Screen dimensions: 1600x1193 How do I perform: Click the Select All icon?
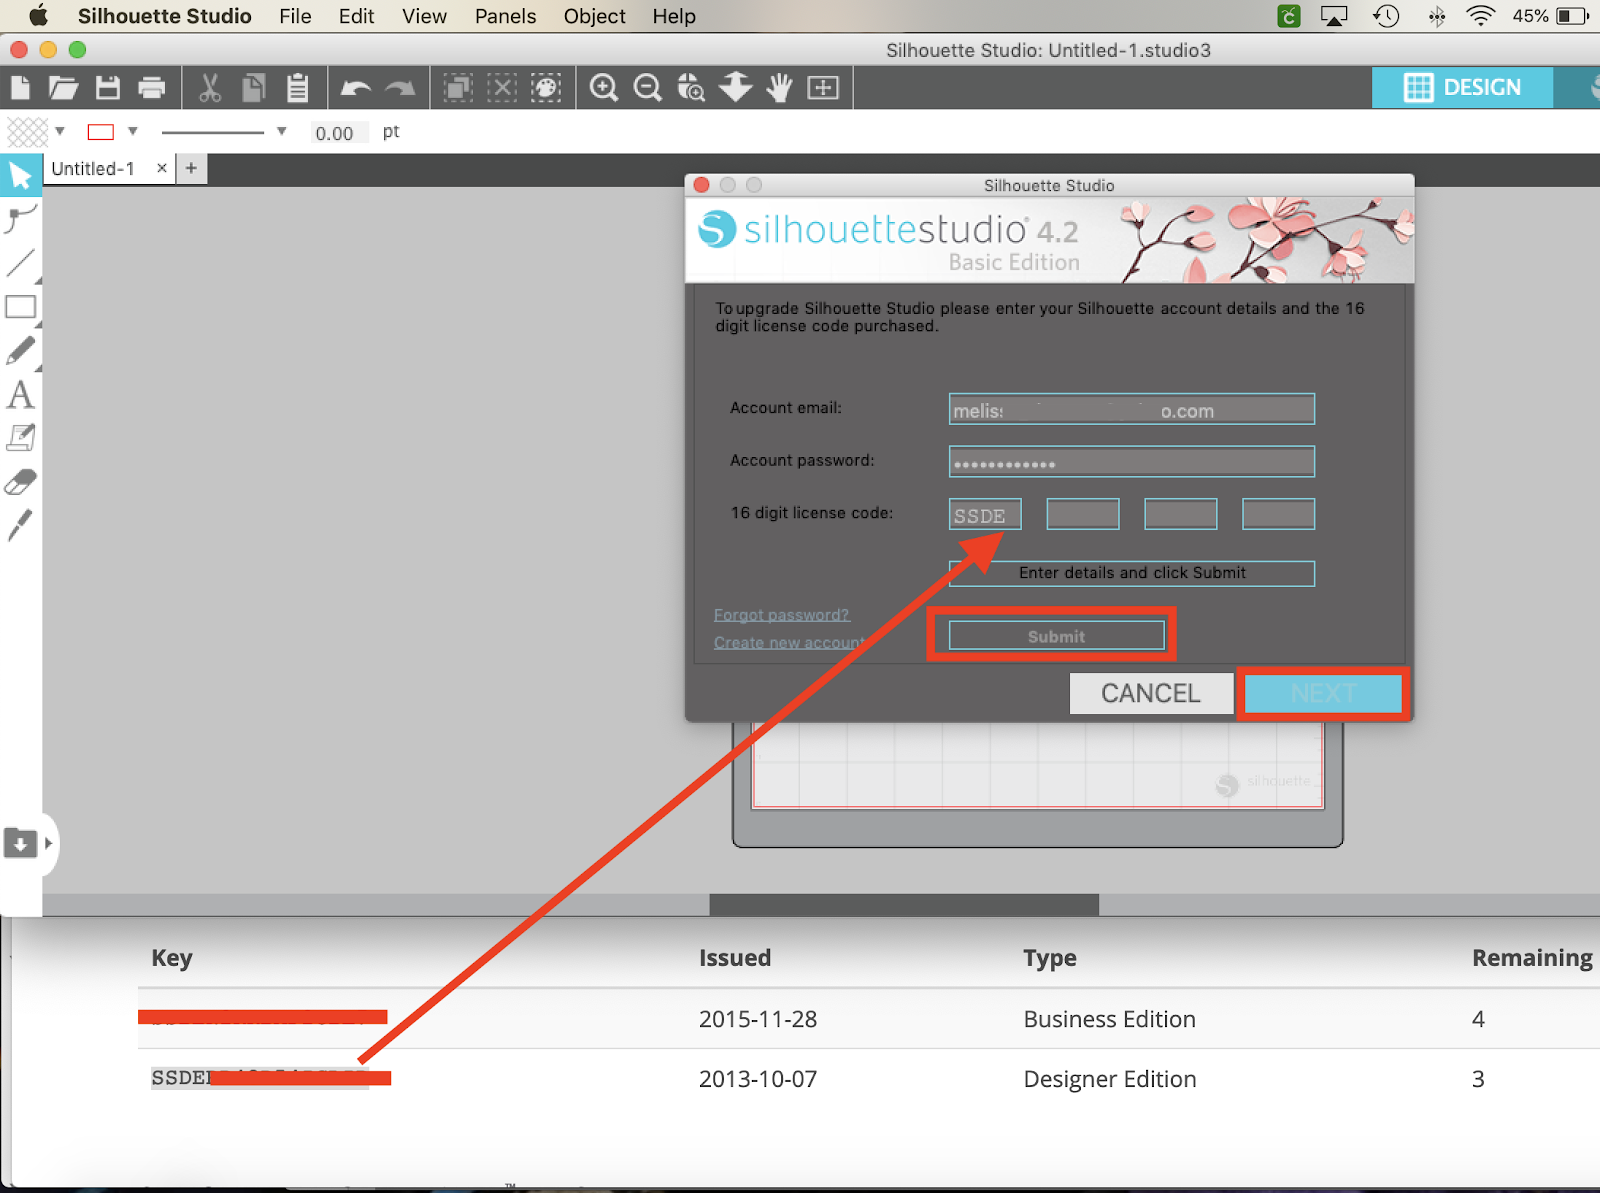[458, 88]
